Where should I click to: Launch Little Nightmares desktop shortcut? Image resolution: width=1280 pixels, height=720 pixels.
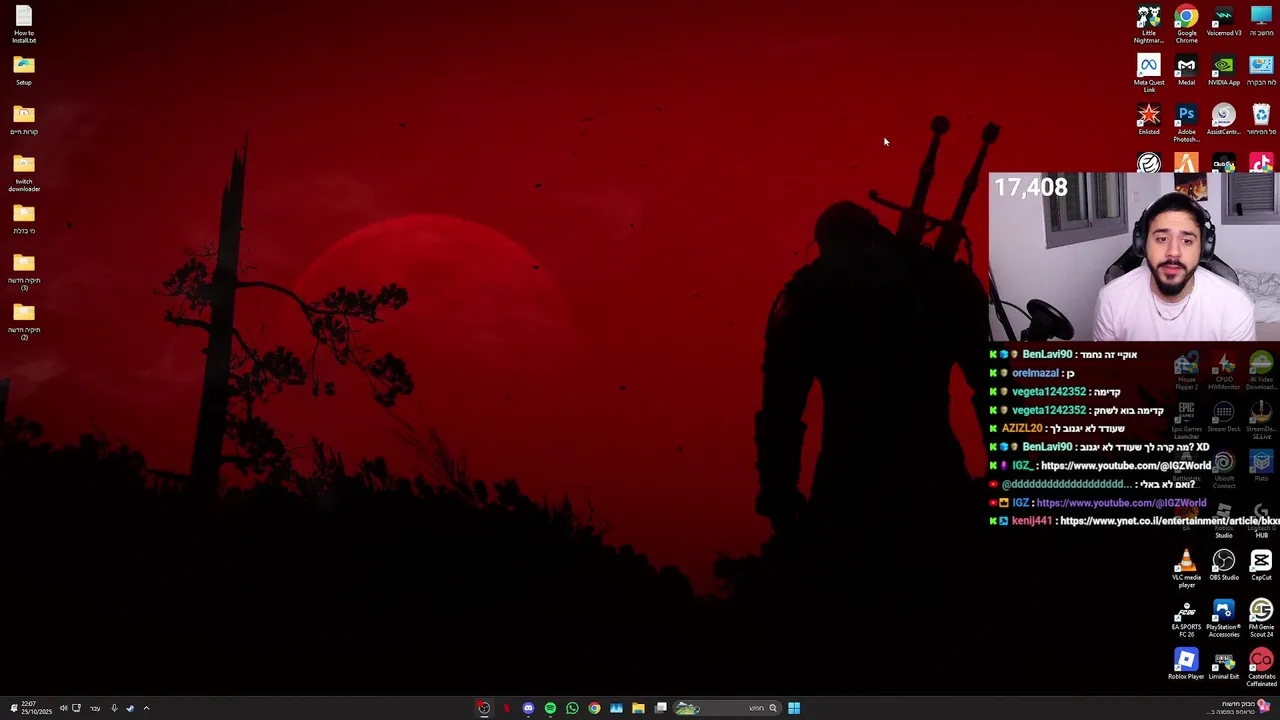point(1149,24)
